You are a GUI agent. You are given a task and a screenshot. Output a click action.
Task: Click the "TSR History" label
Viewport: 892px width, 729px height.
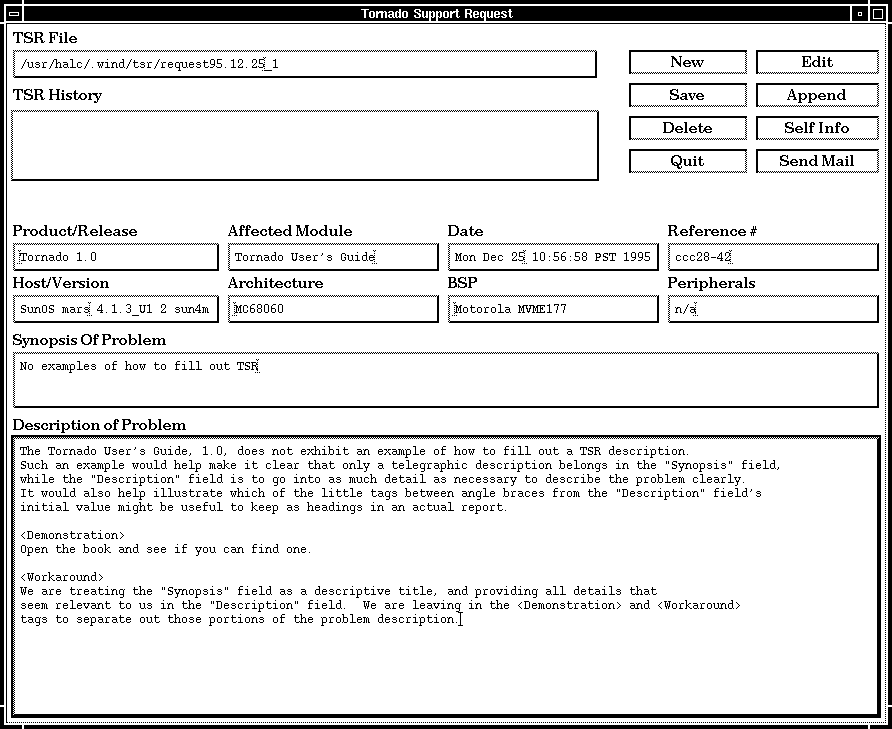point(57,95)
